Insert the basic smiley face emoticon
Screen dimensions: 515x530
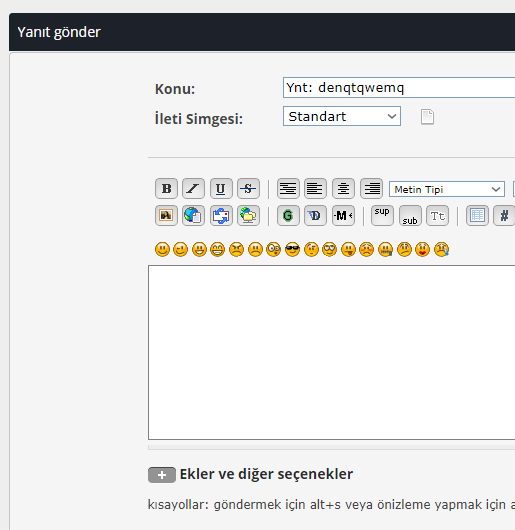point(162,249)
